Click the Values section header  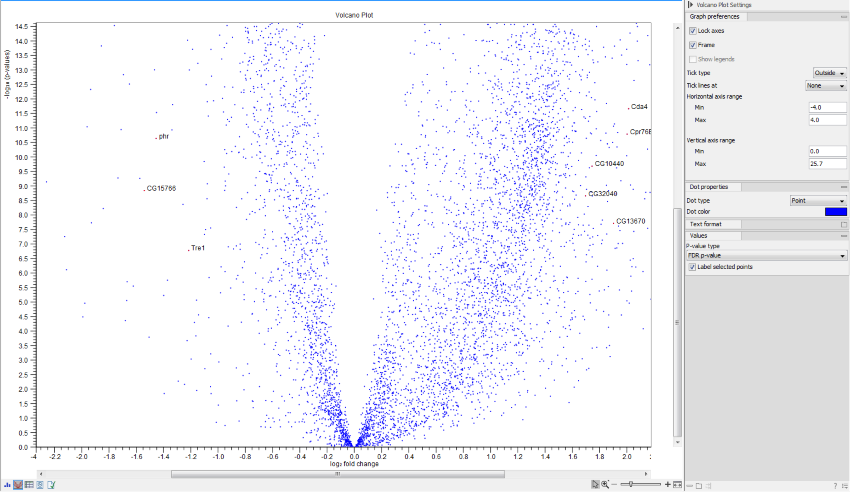click(700, 235)
